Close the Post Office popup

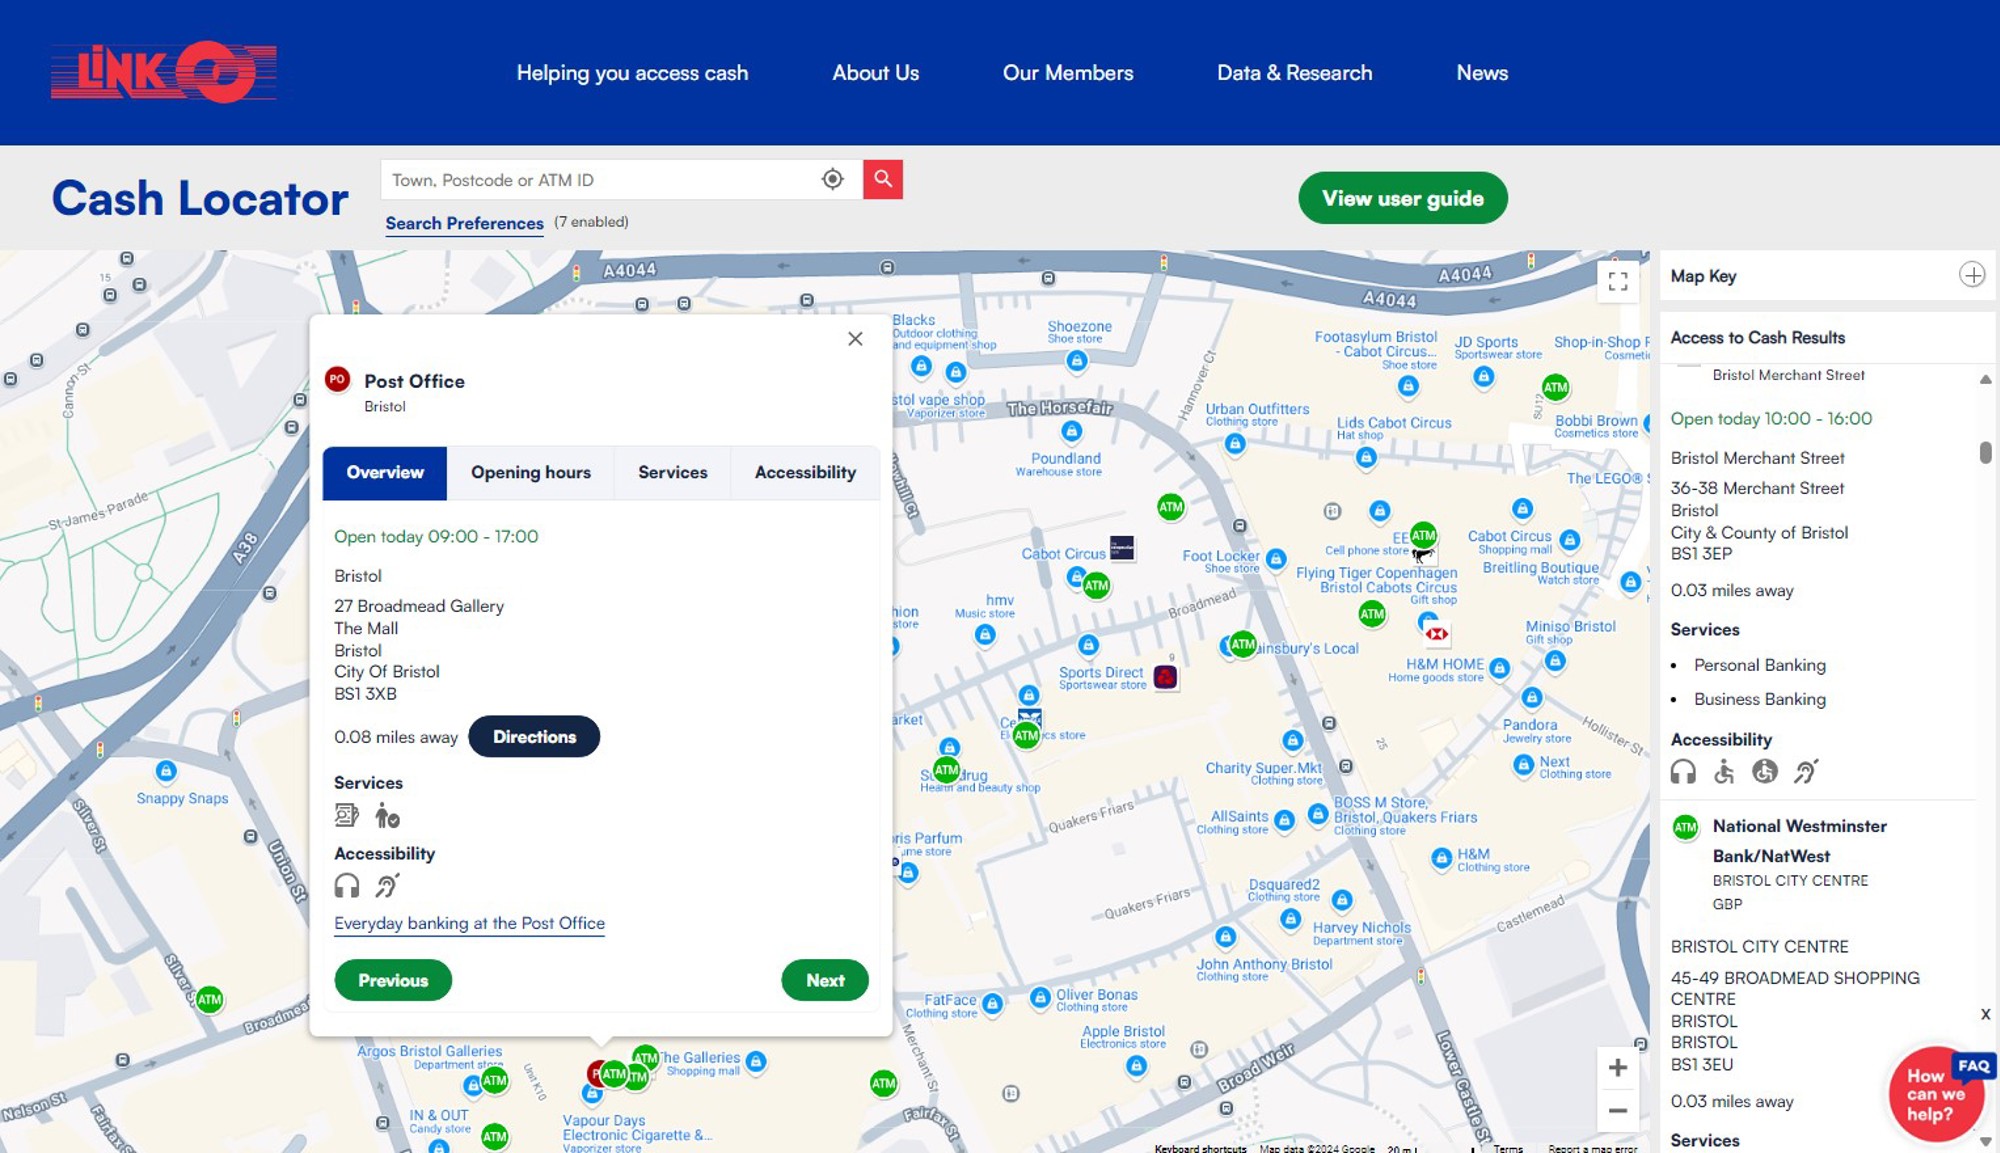855,339
